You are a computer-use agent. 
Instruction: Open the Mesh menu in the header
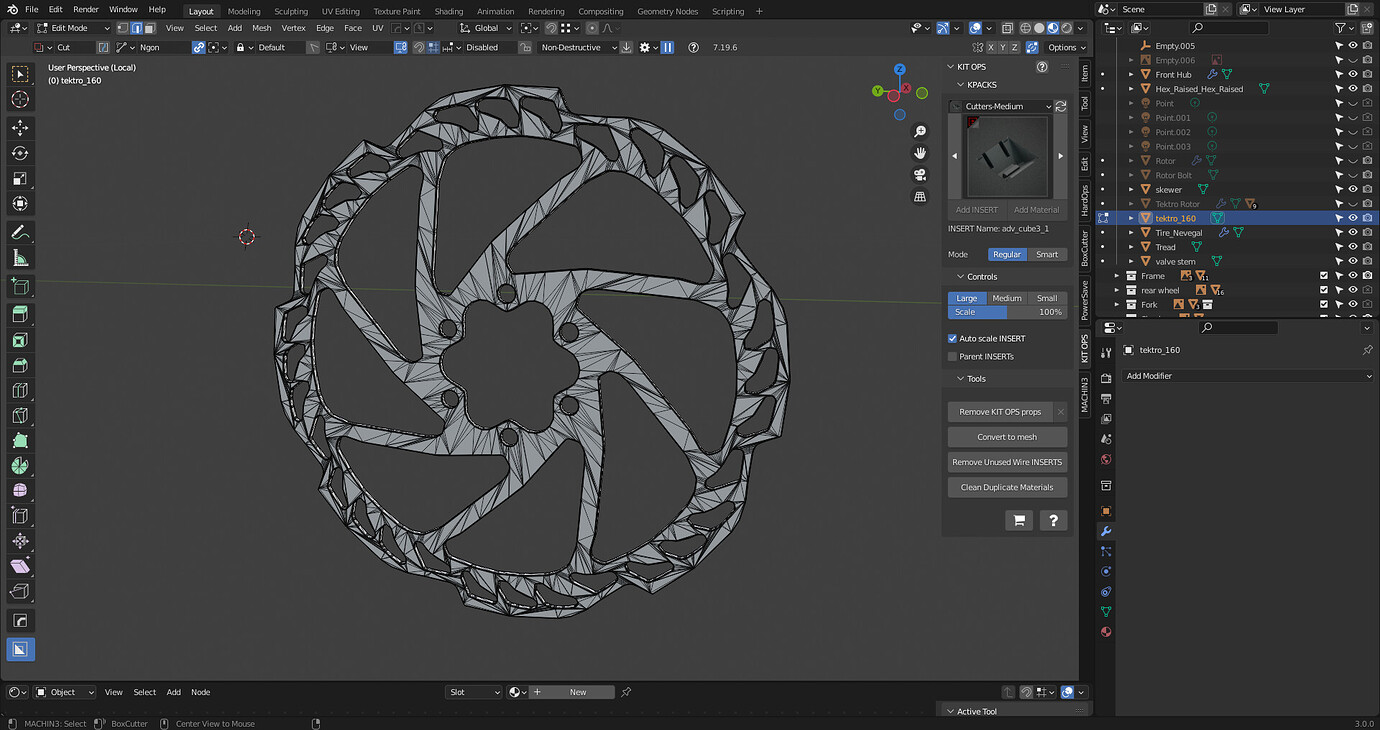[261, 28]
